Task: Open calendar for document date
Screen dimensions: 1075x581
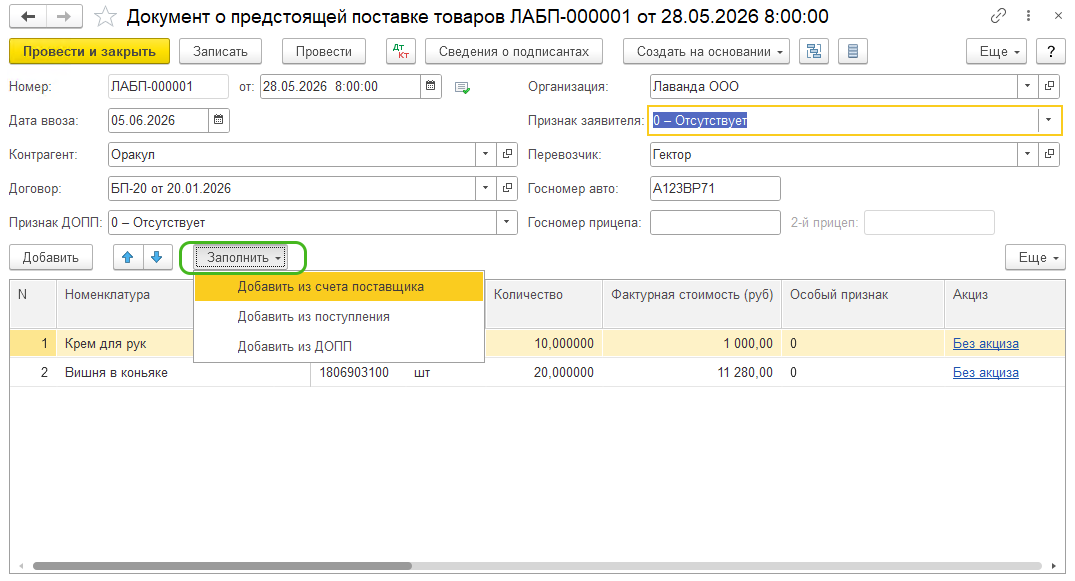Action: click(431, 86)
